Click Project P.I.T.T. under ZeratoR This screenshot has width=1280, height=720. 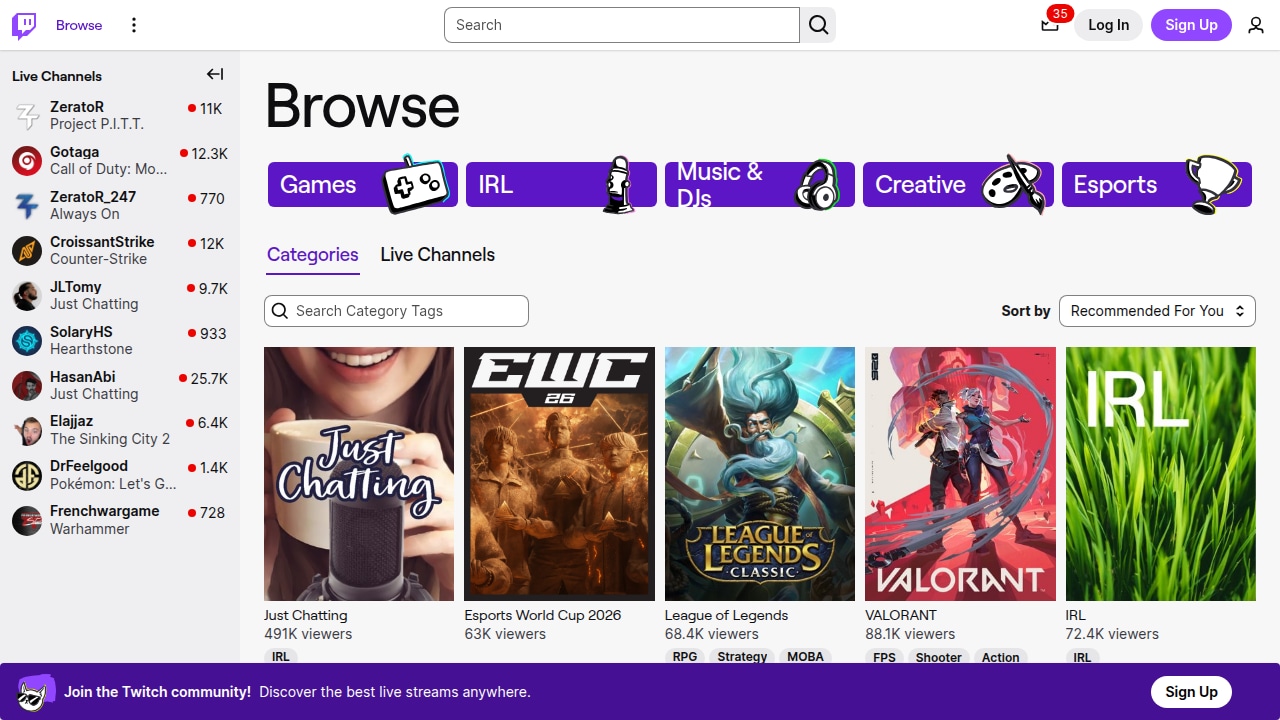(97, 124)
